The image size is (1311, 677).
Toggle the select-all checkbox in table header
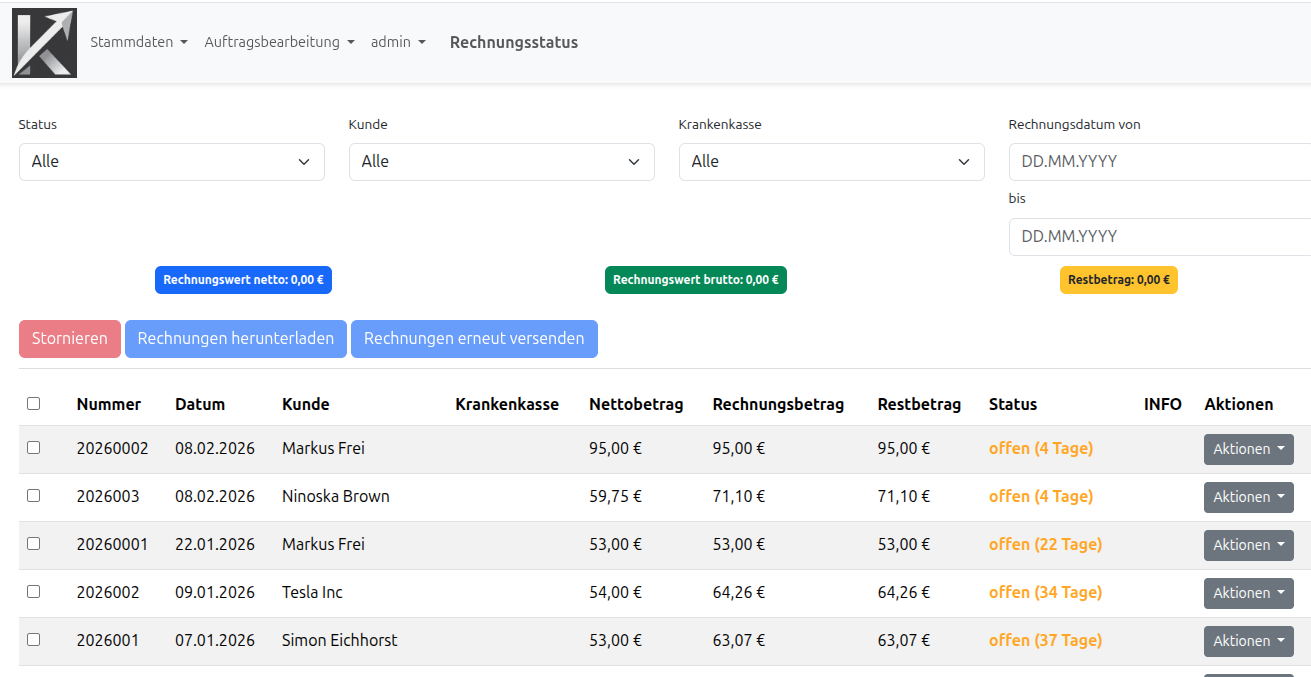pyautogui.click(x=34, y=404)
